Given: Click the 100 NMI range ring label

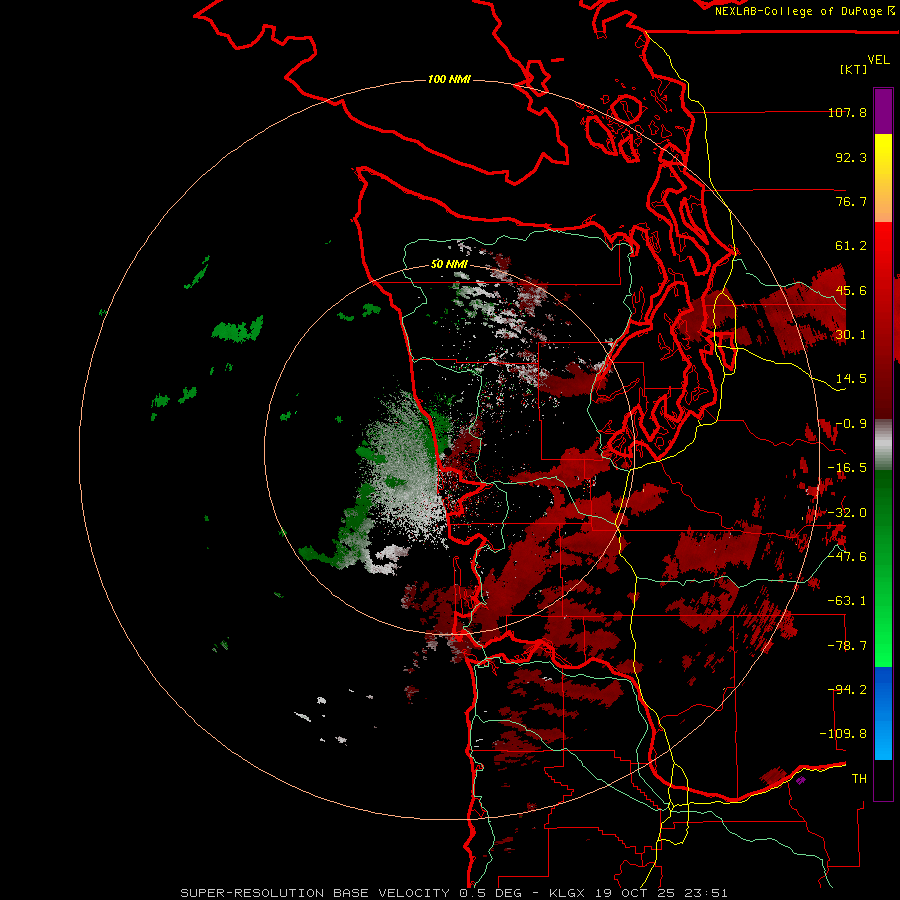Looking at the screenshot, I should coord(449,79).
